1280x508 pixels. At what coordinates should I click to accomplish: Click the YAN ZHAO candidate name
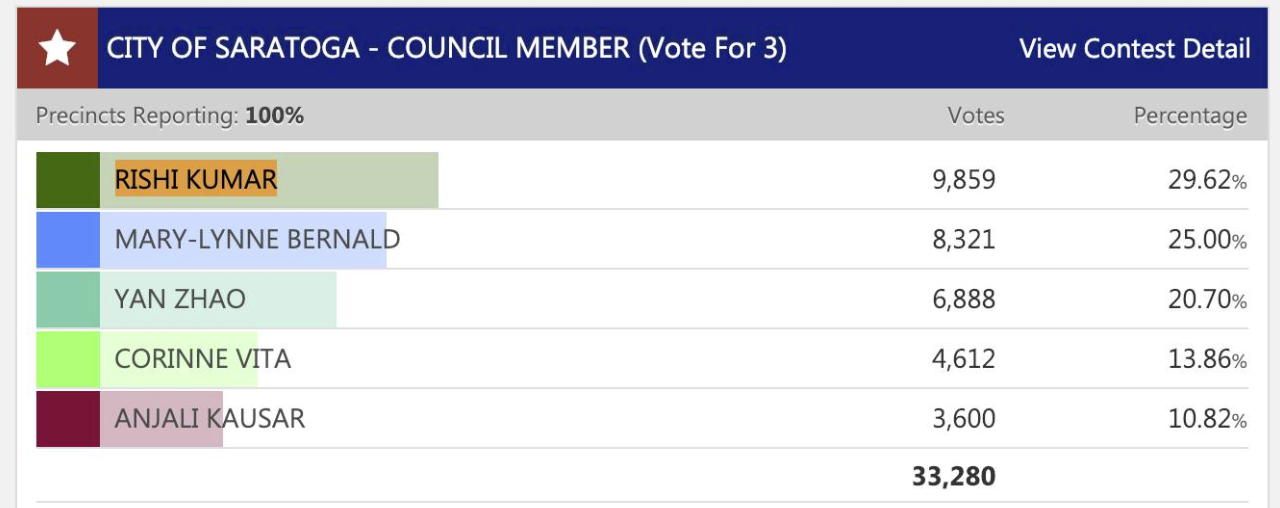coord(180,299)
